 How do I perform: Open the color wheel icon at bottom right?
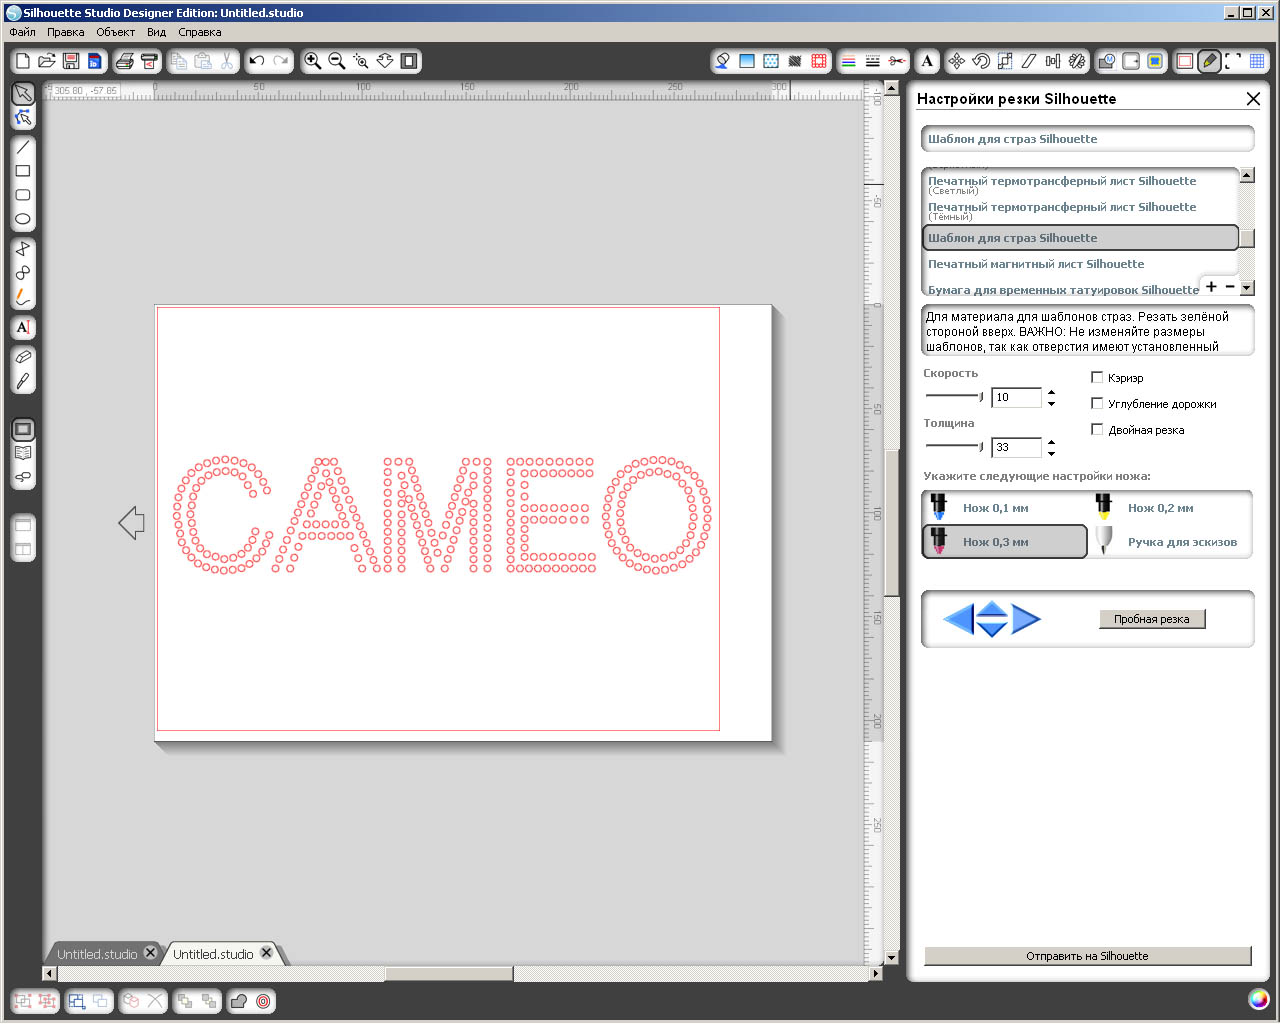click(1258, 999)
